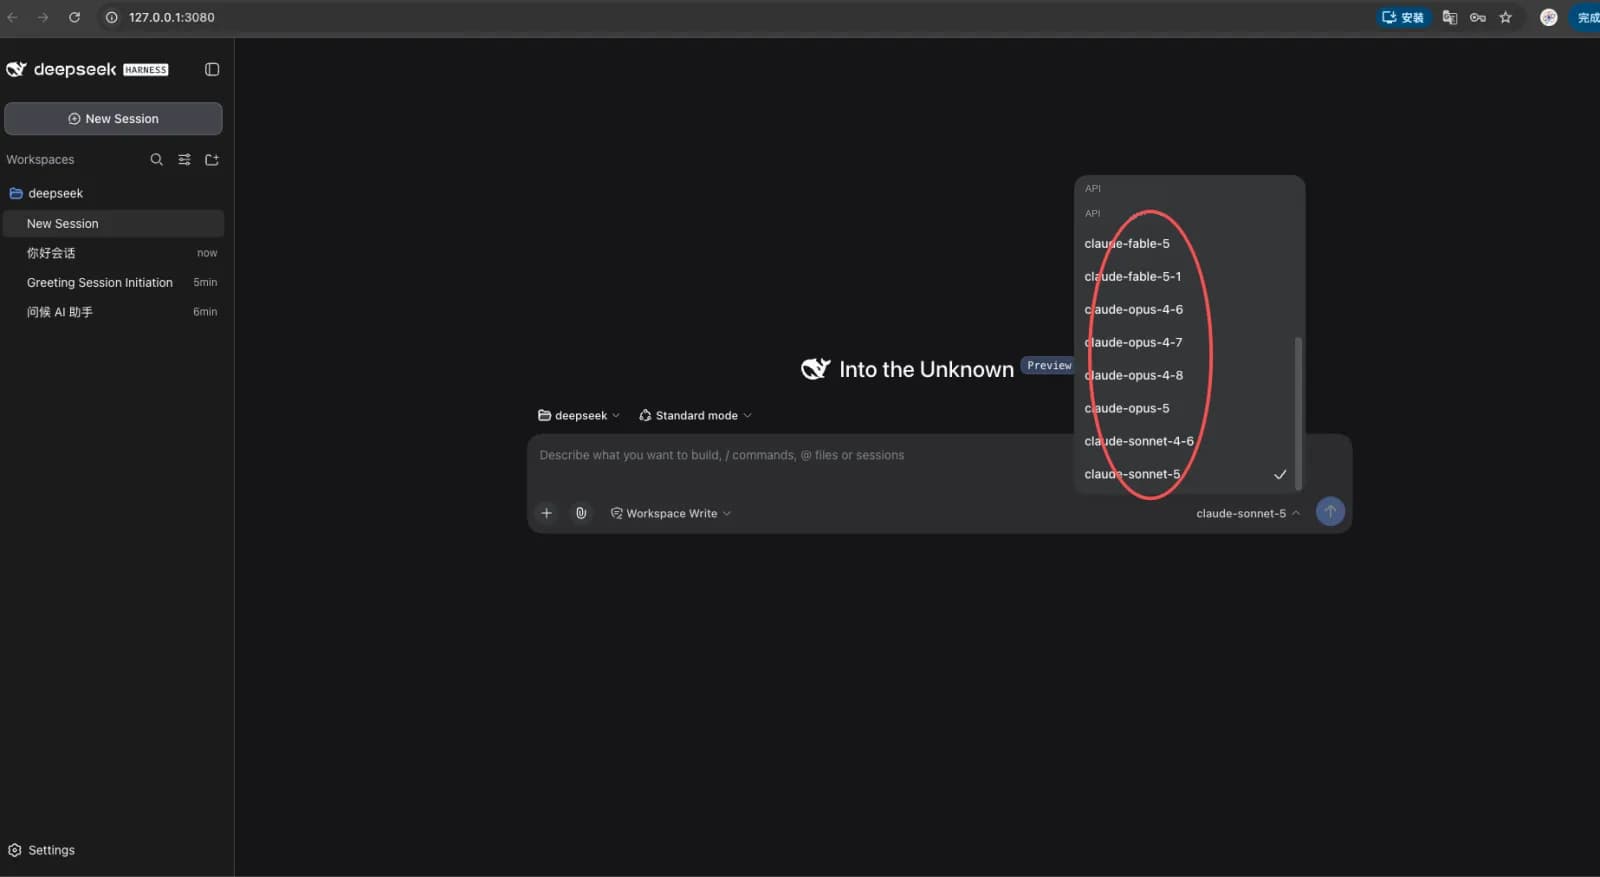Focus the prompt description input field

point(800,455)
